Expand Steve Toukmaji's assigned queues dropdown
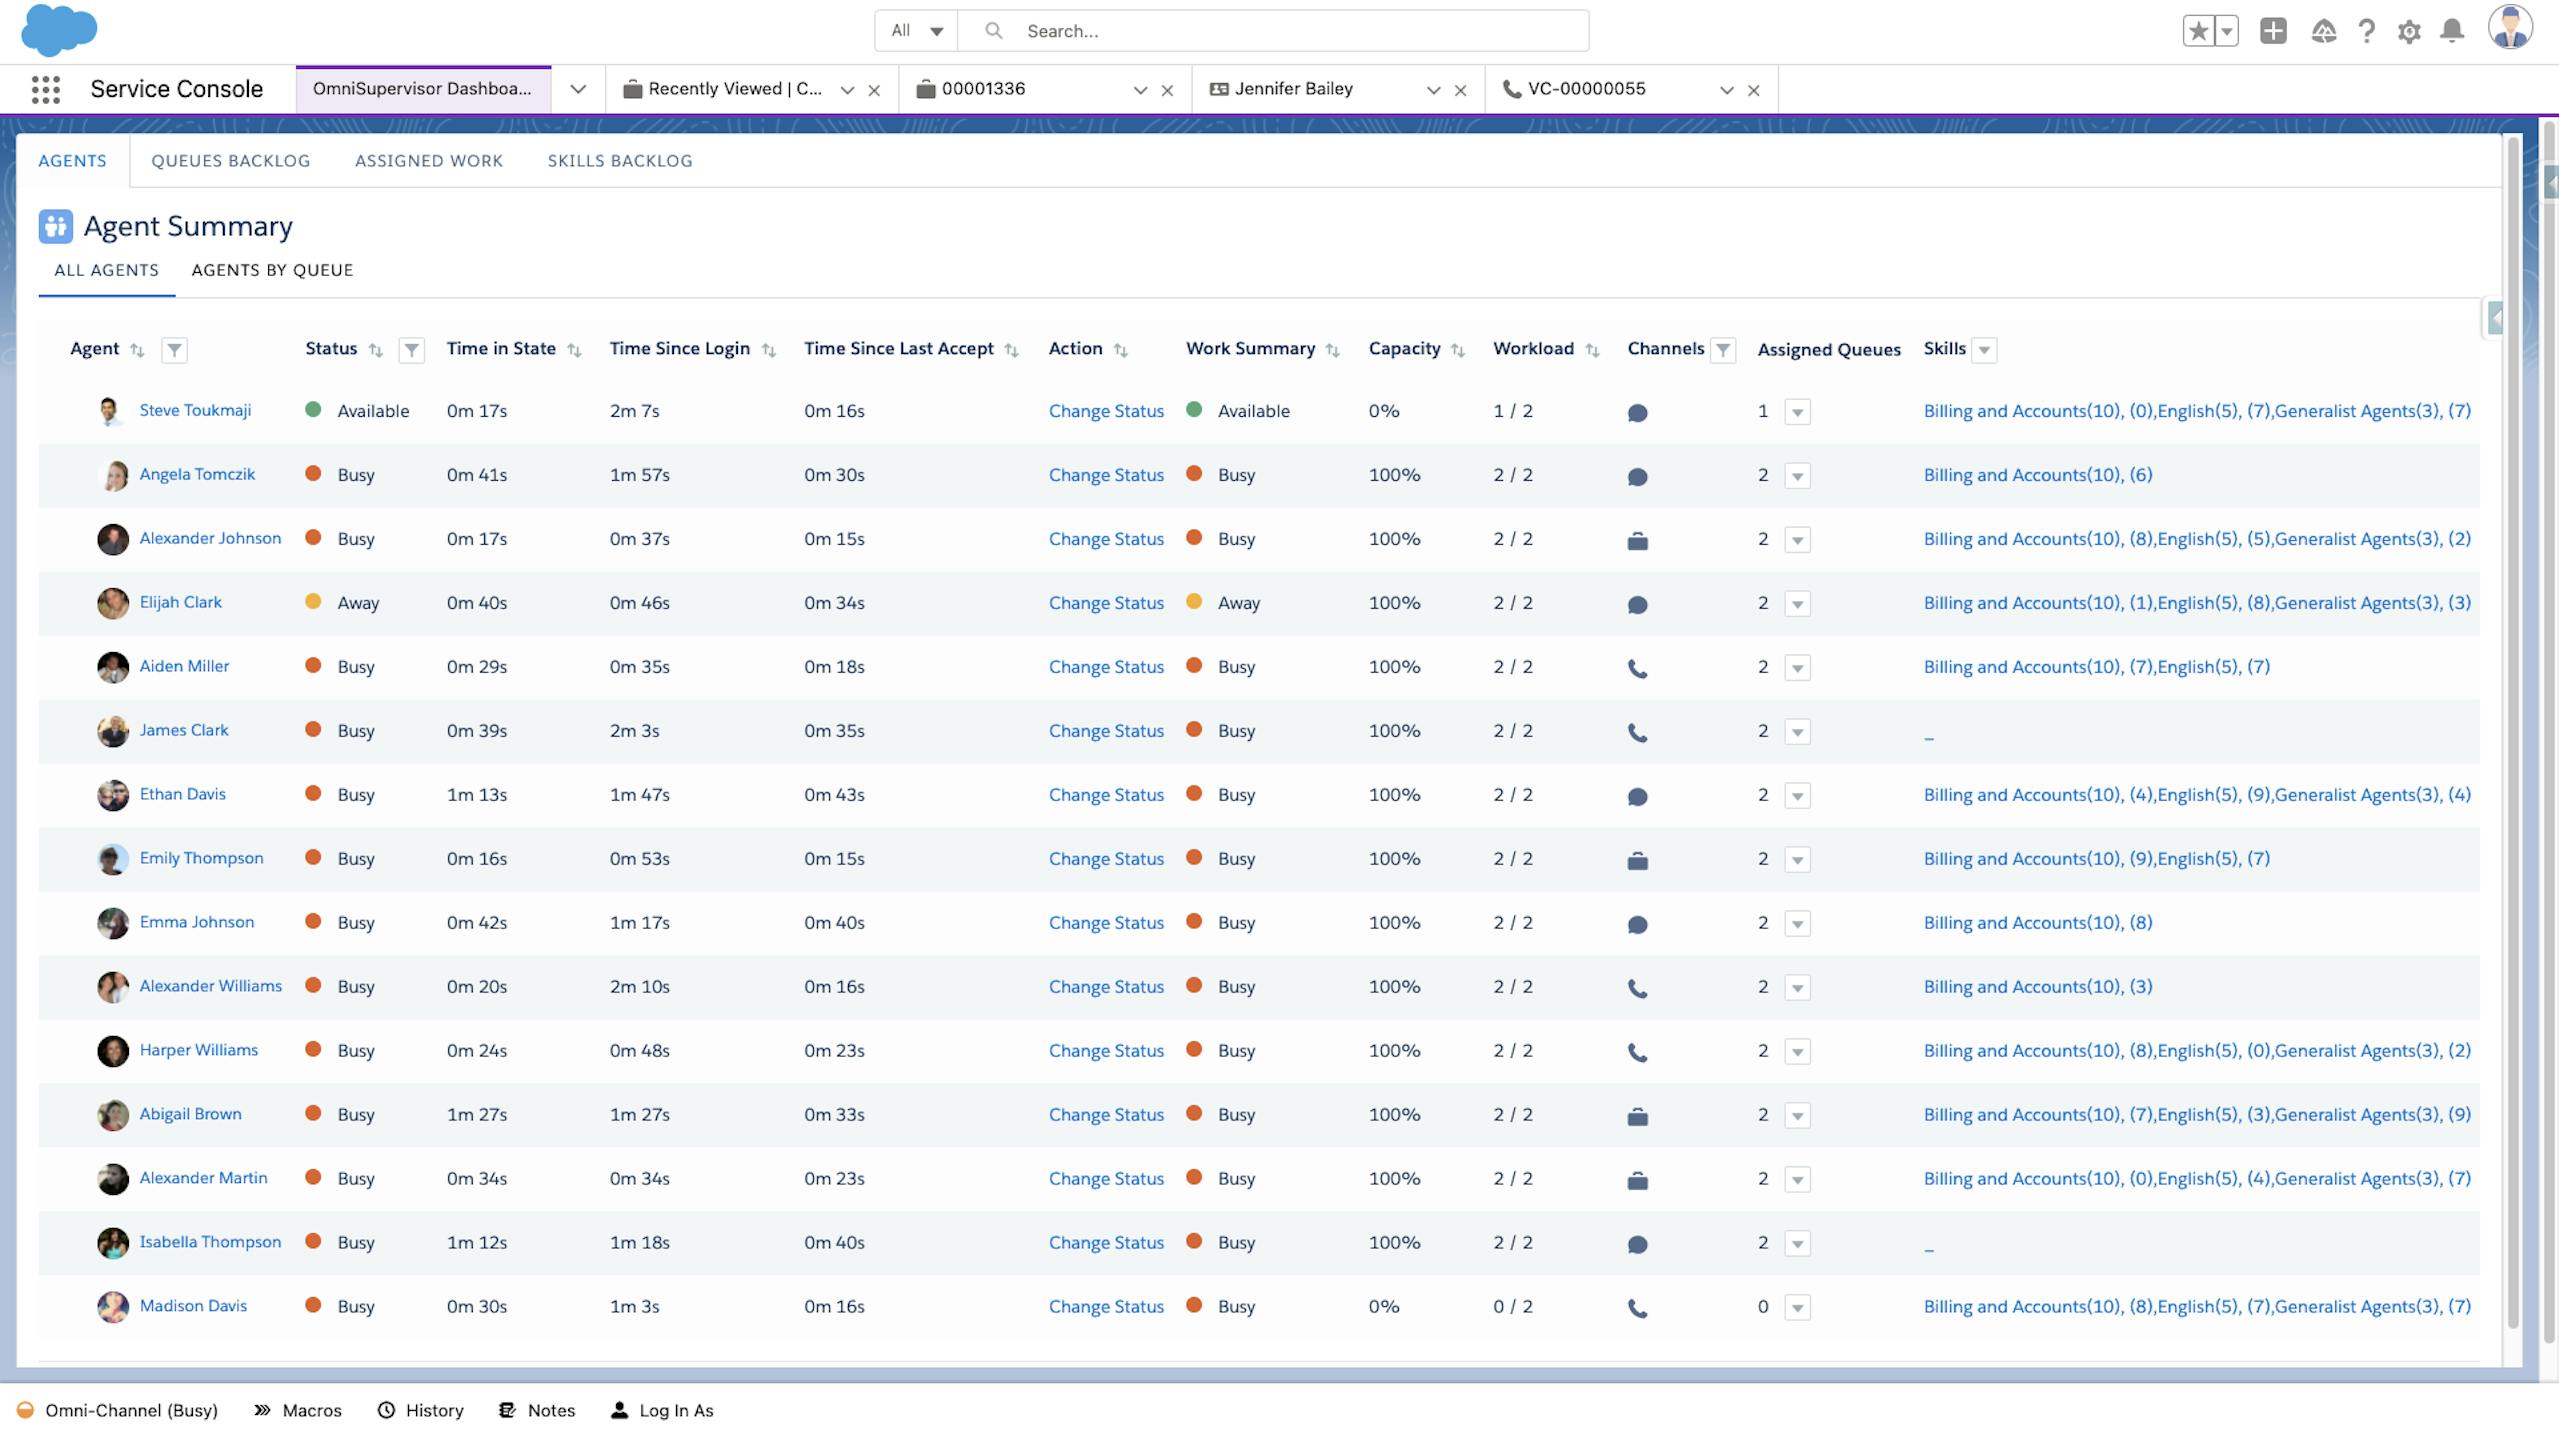 [x=1797, y=412]
